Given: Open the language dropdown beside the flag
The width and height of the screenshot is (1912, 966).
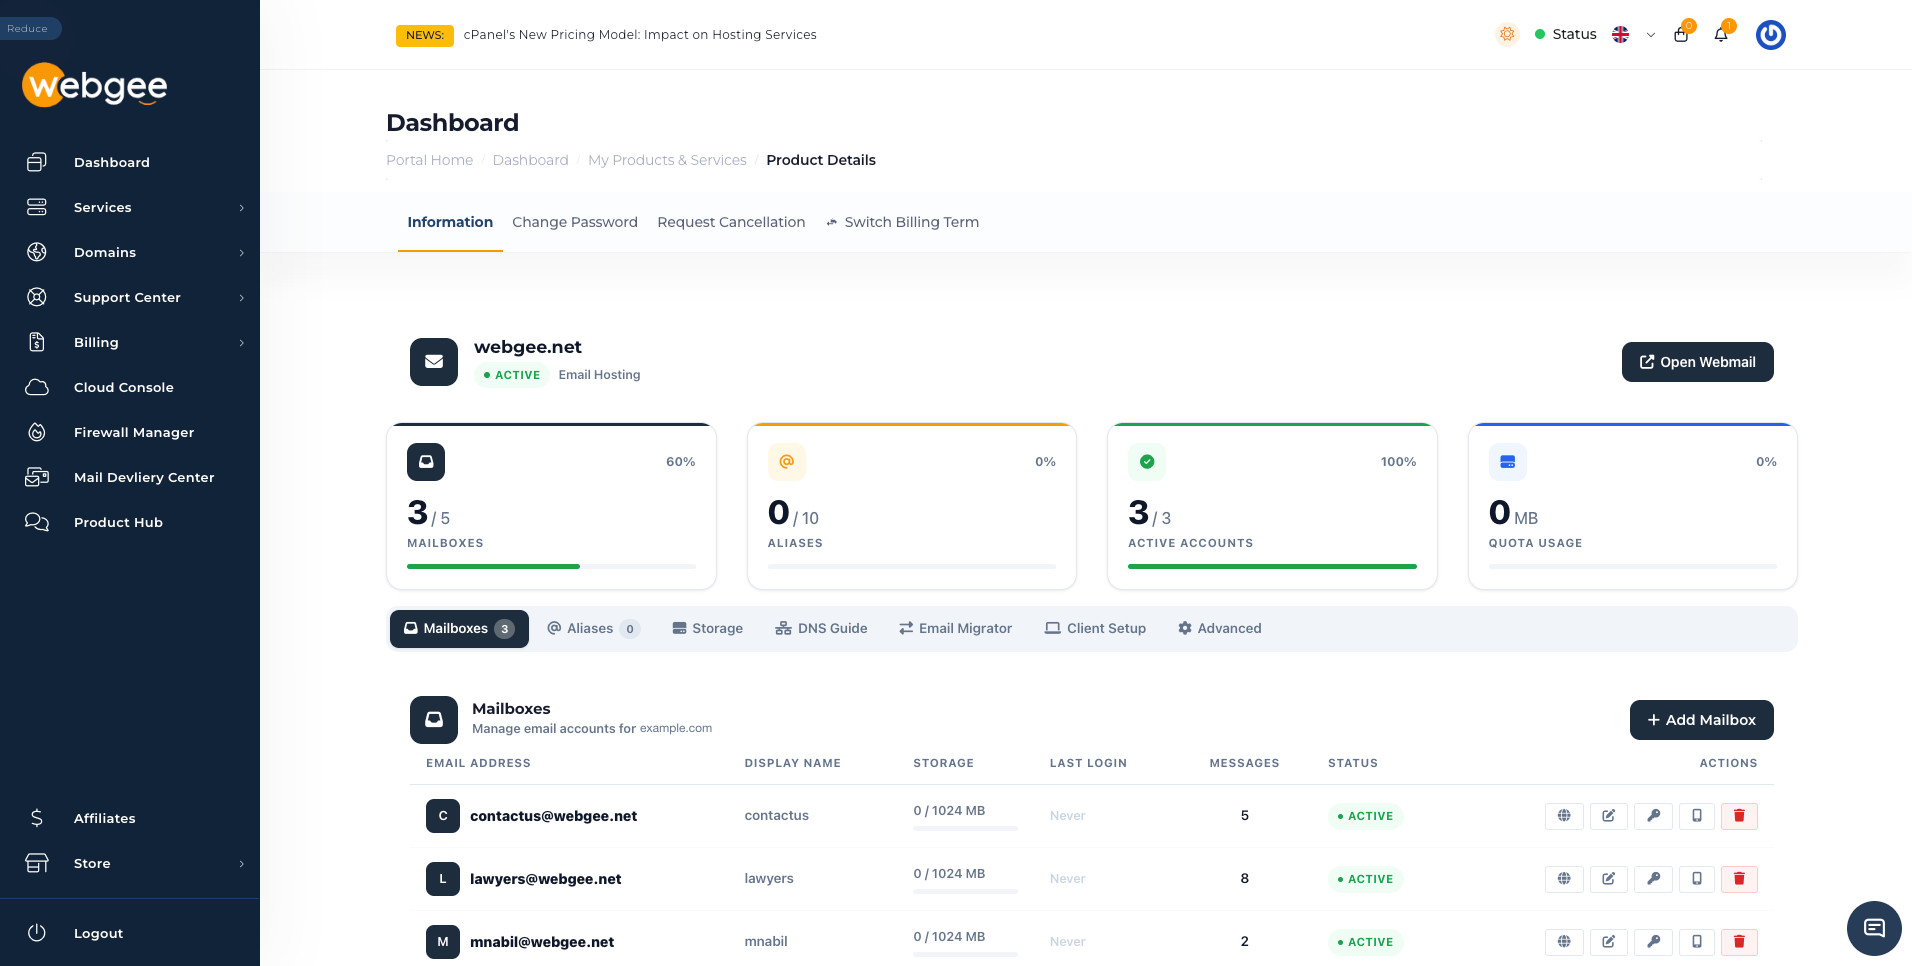Looking at the screenshot, I should pos(1650,35).
